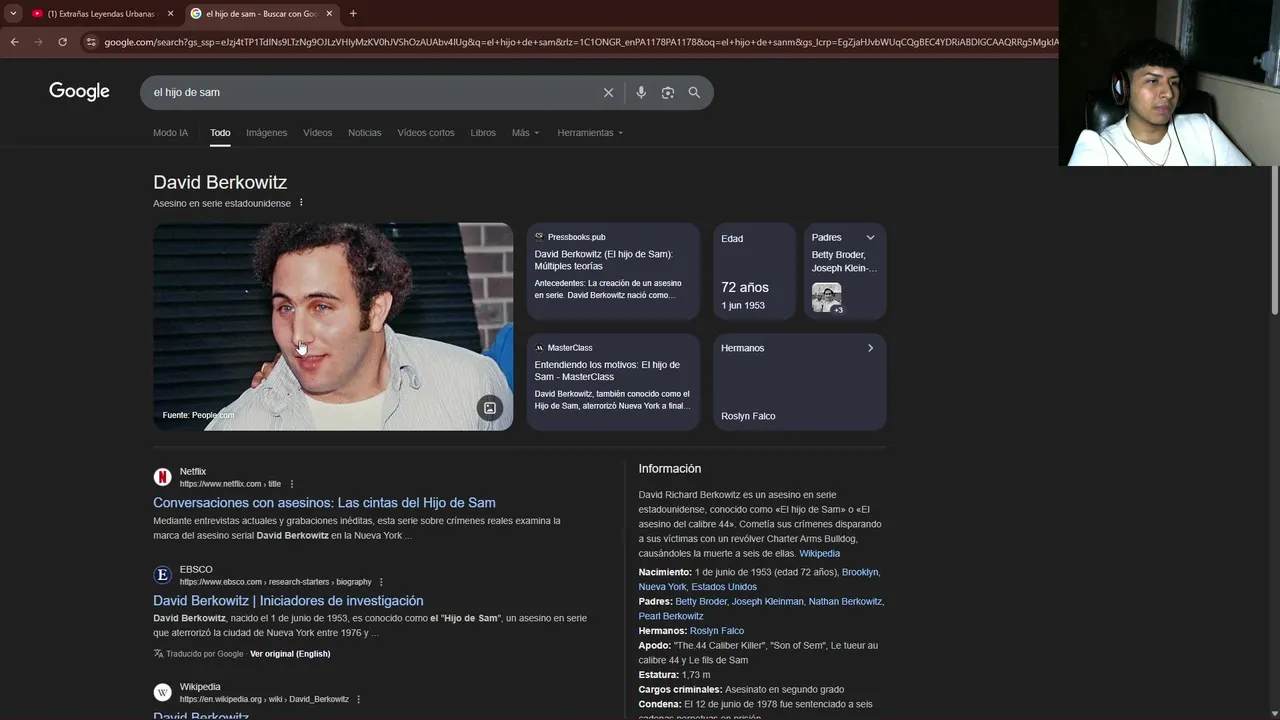Select the Libros tab

pyautogui.click(x=483, y=133)
